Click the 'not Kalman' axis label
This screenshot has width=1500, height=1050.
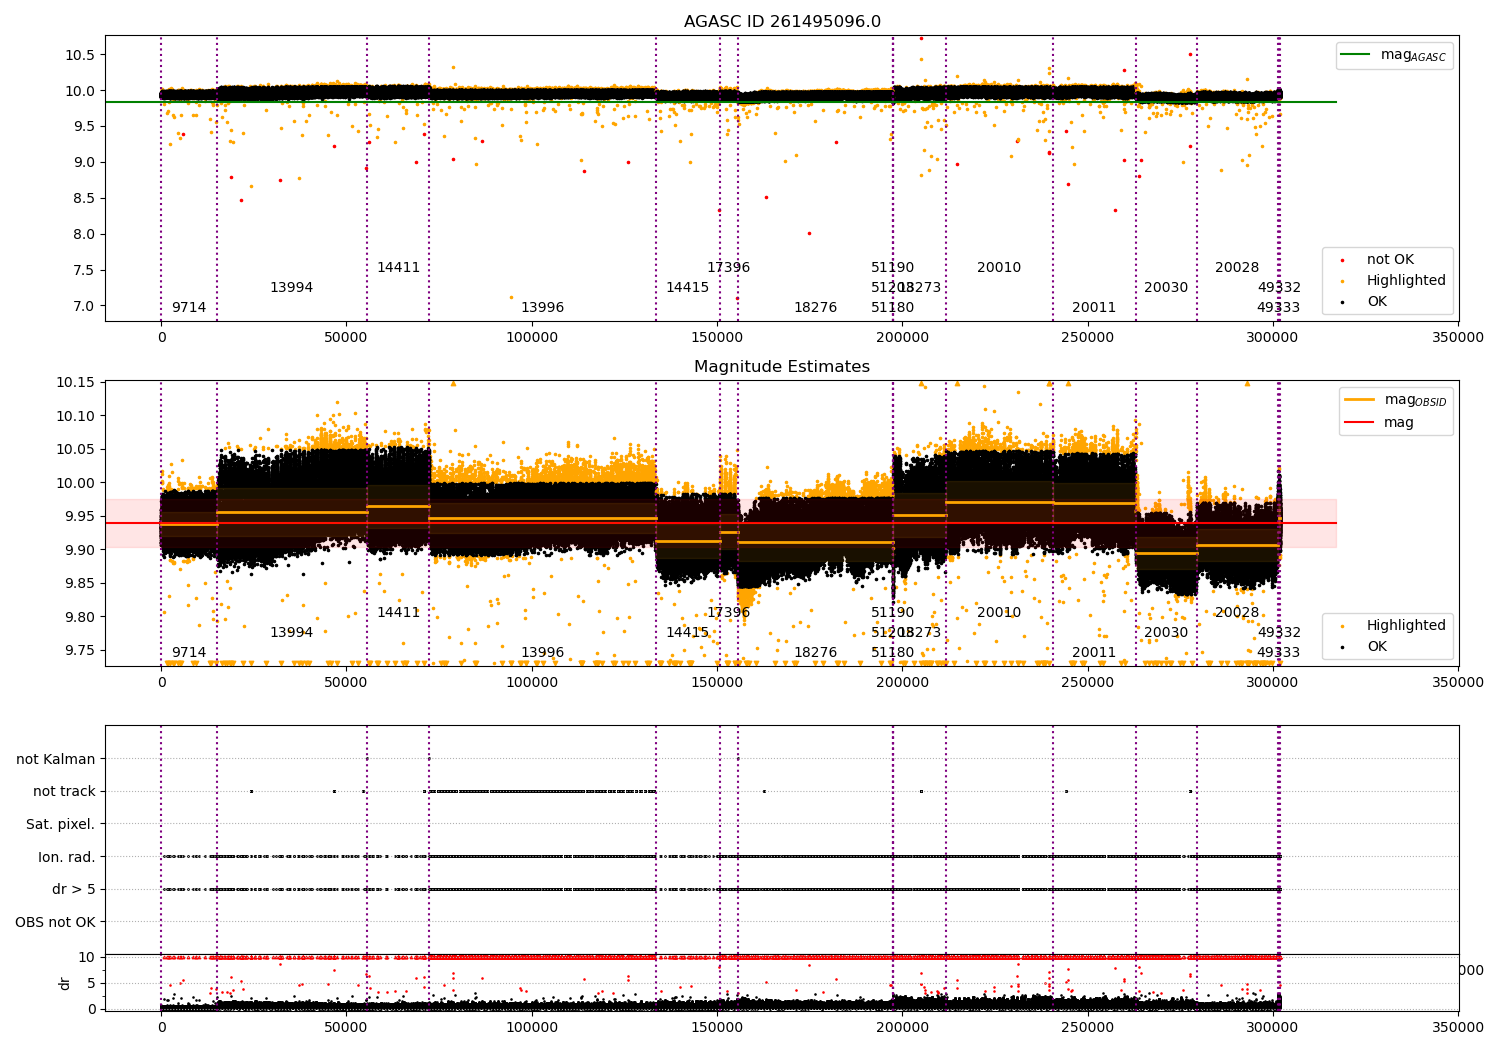click(56, 760)
